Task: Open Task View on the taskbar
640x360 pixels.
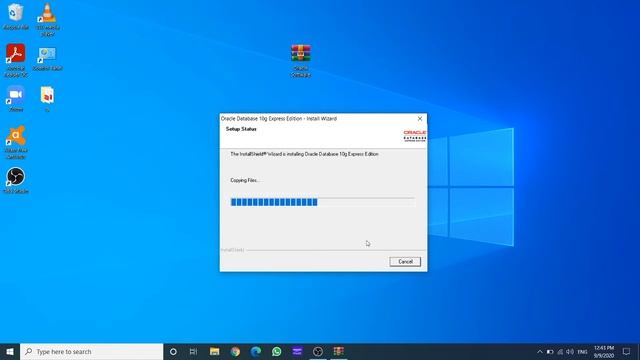Action: pyautogui.click(x=193, y=351)
